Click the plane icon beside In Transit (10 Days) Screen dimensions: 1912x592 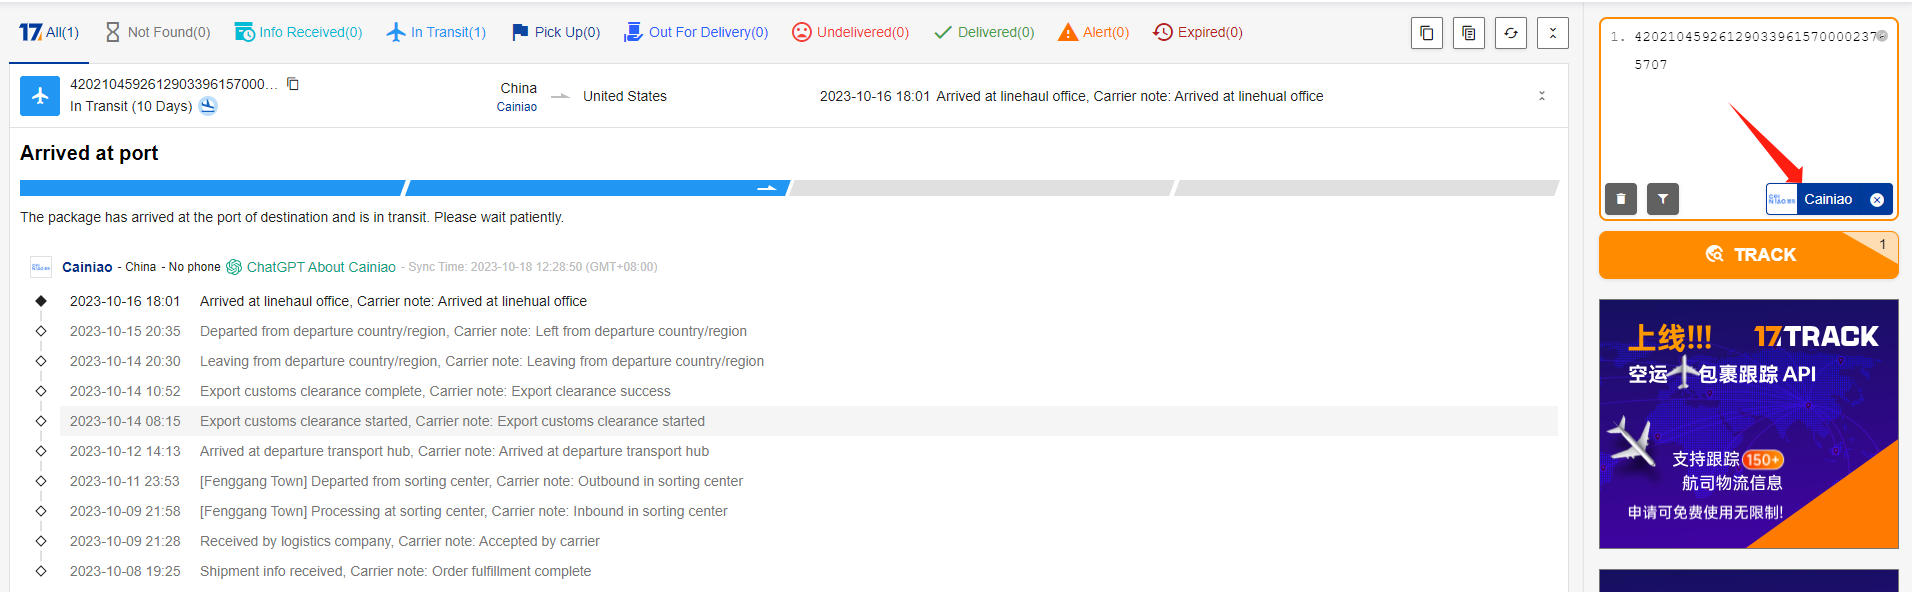tap(208, 106)
